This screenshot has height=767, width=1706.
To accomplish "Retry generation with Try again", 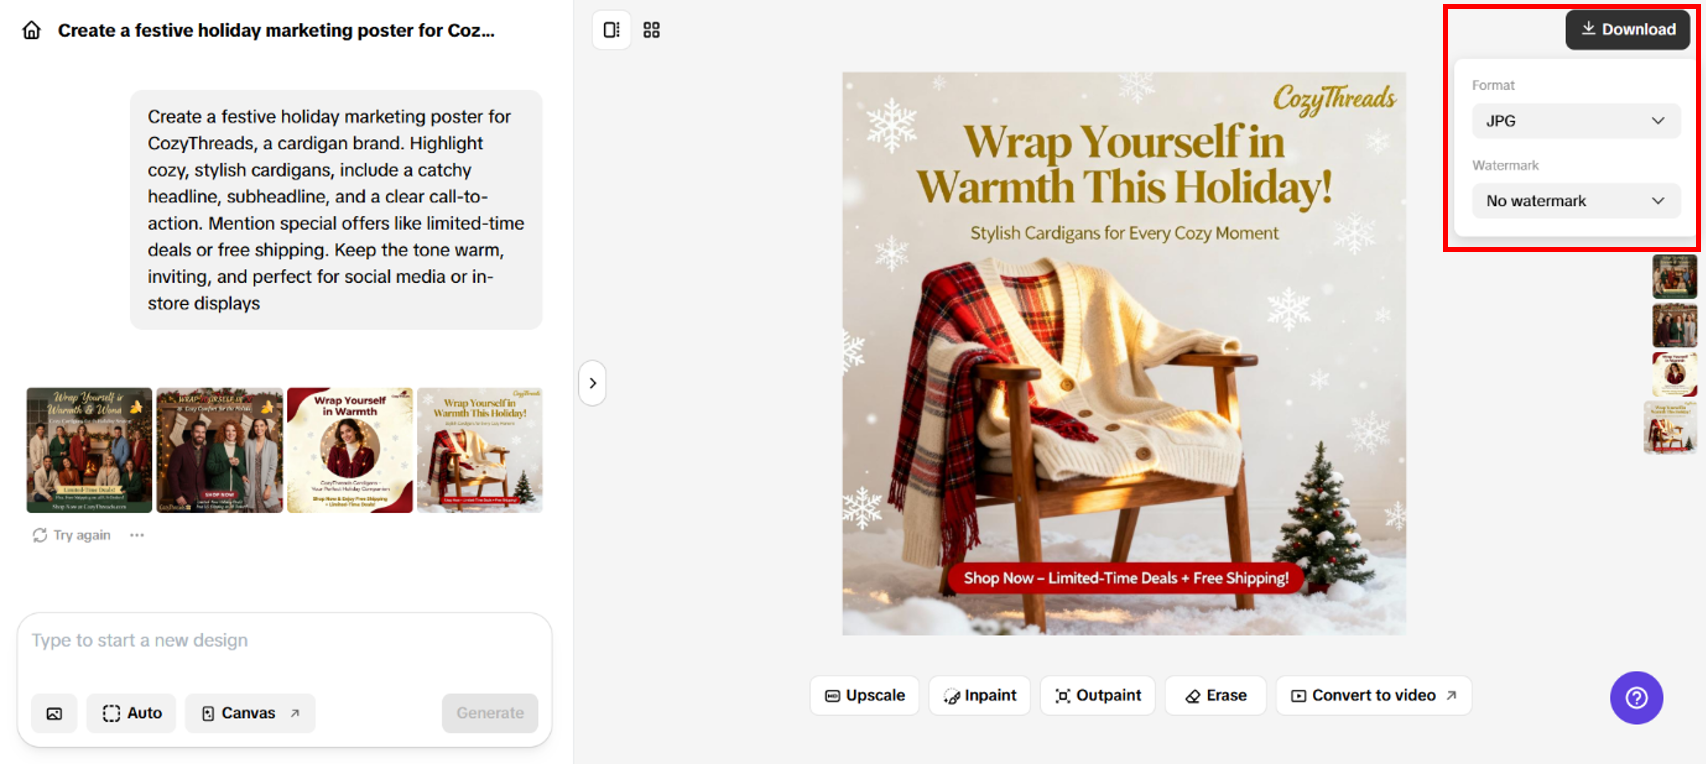I will 72,535.
